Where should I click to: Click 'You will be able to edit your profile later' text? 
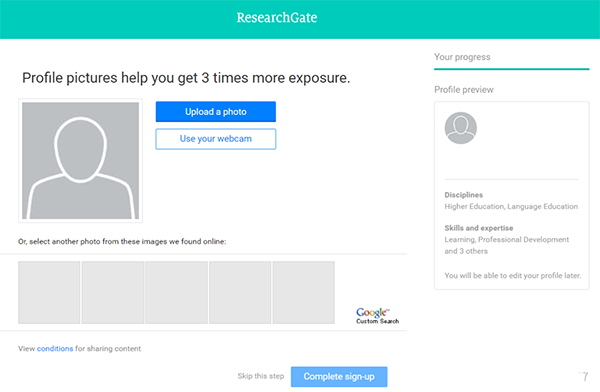[x=513, y=276]
